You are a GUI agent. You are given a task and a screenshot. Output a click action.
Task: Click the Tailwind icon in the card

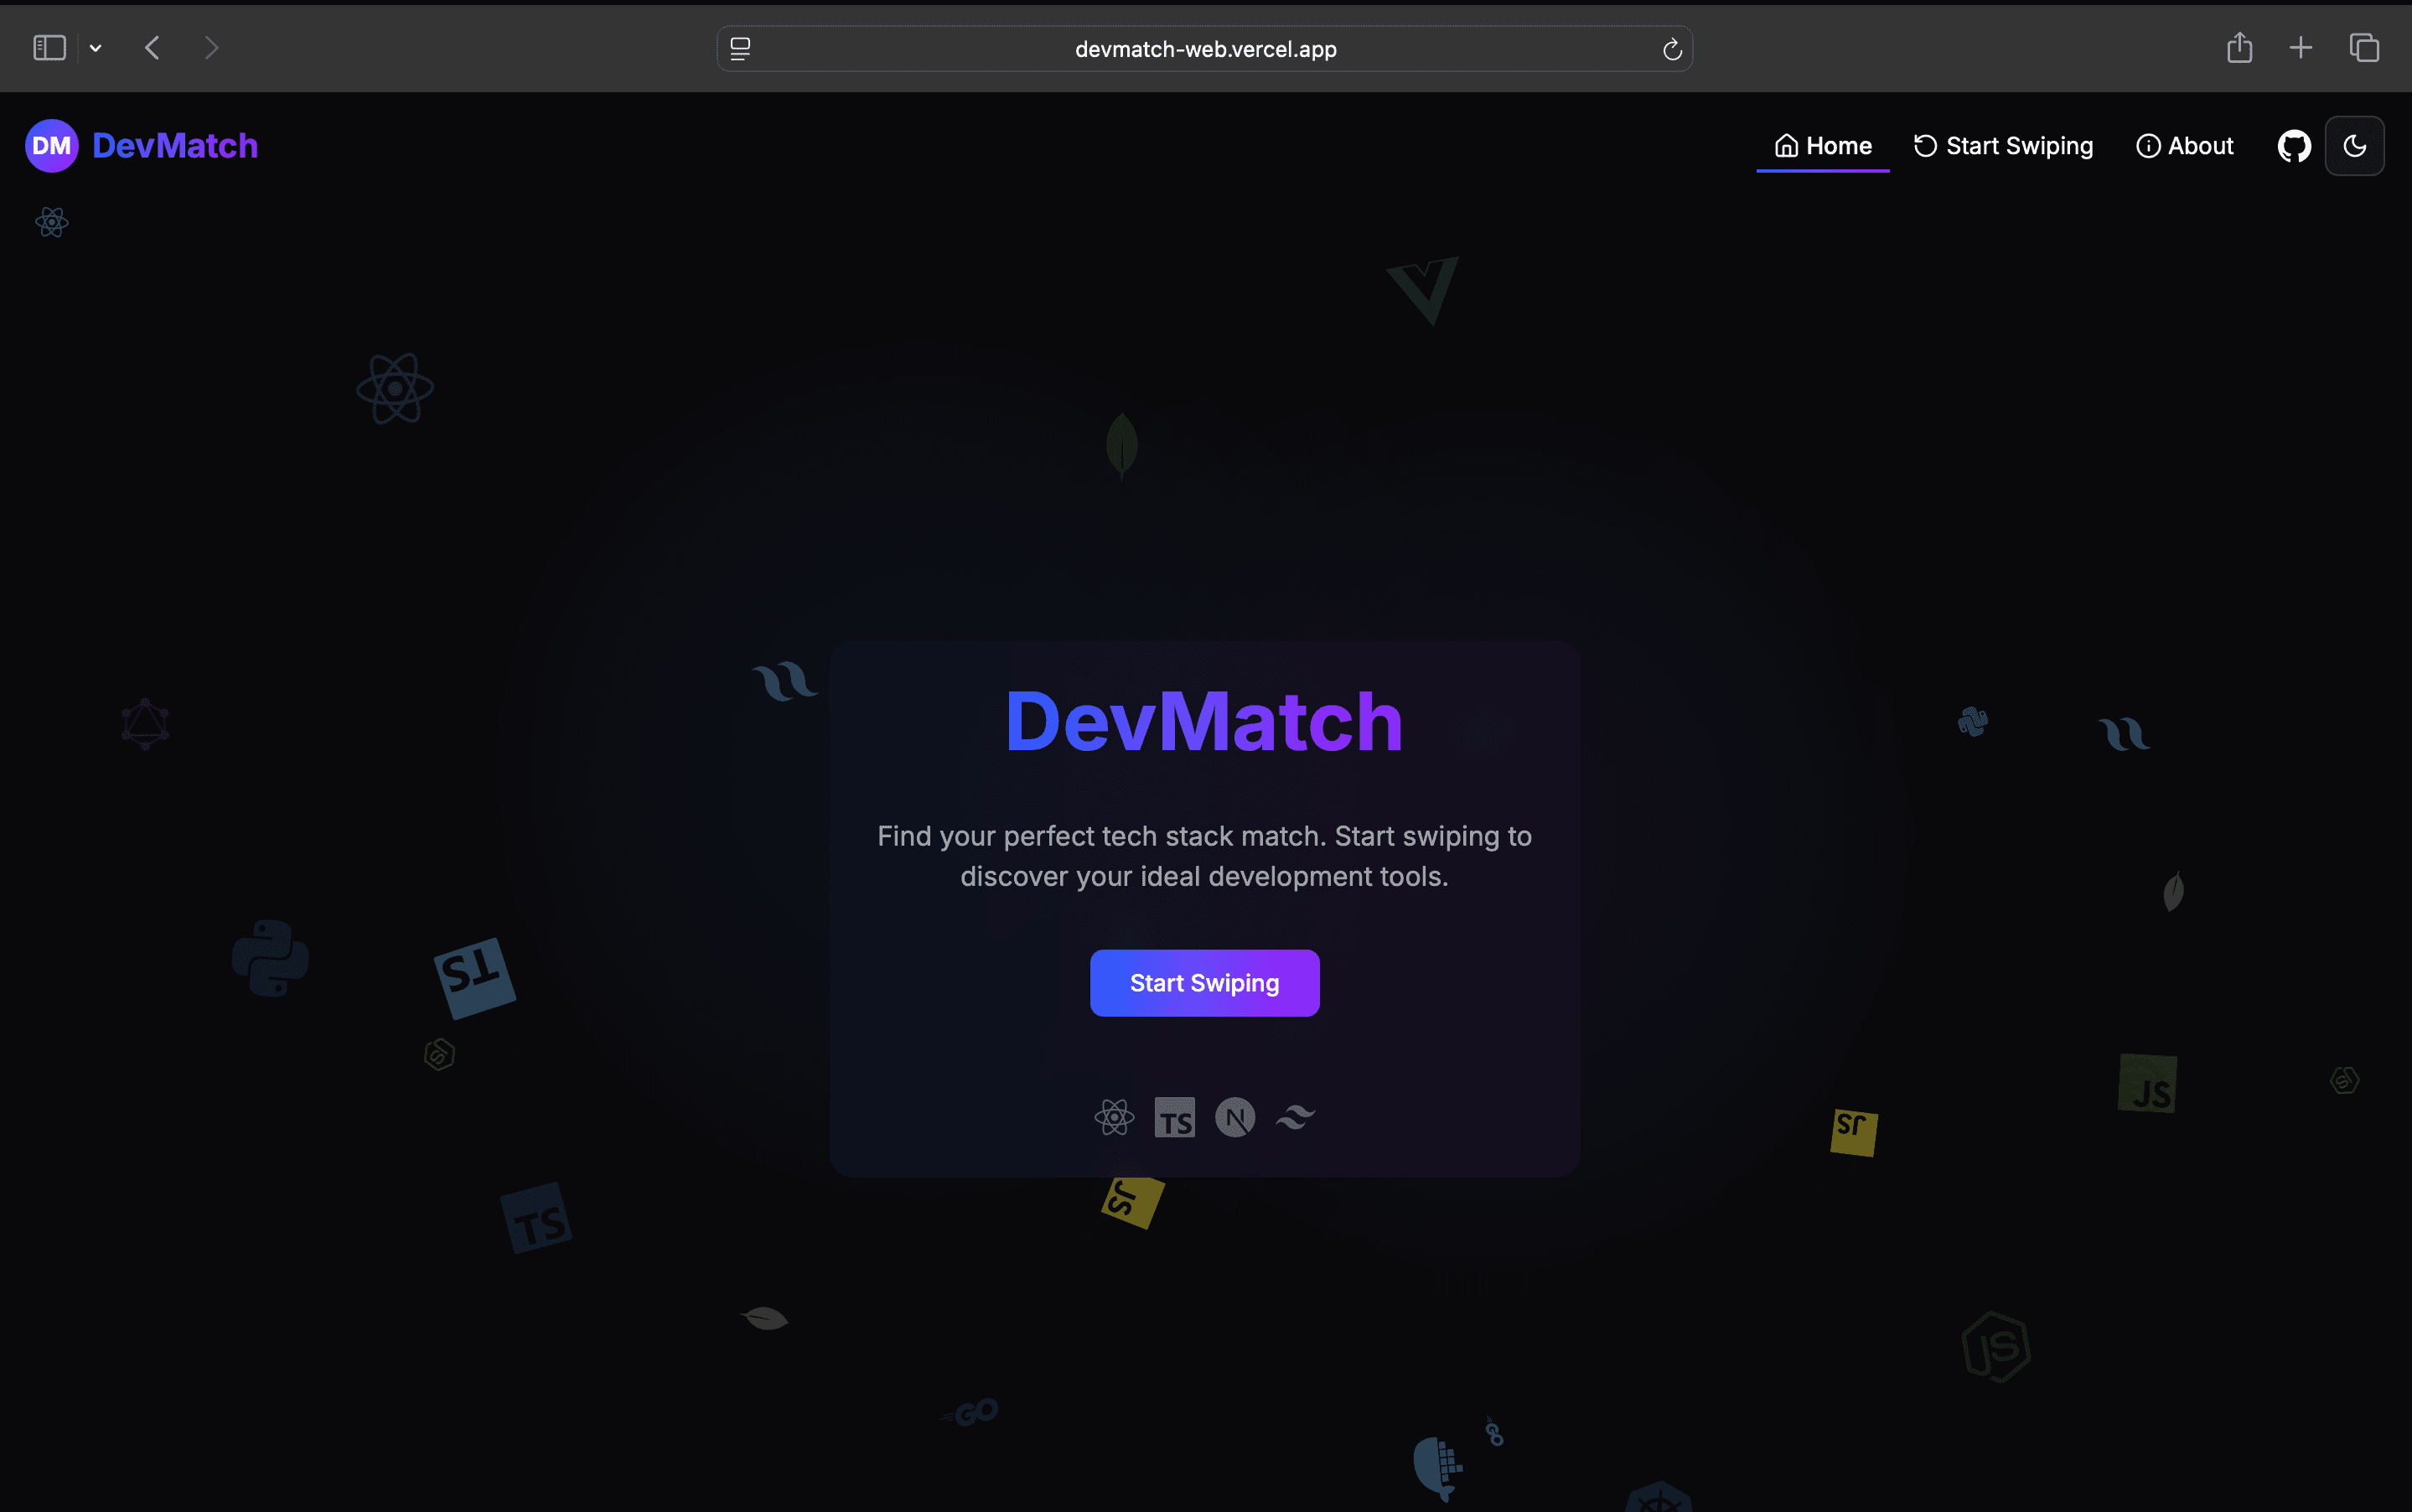click(x=1295, y=1117)
